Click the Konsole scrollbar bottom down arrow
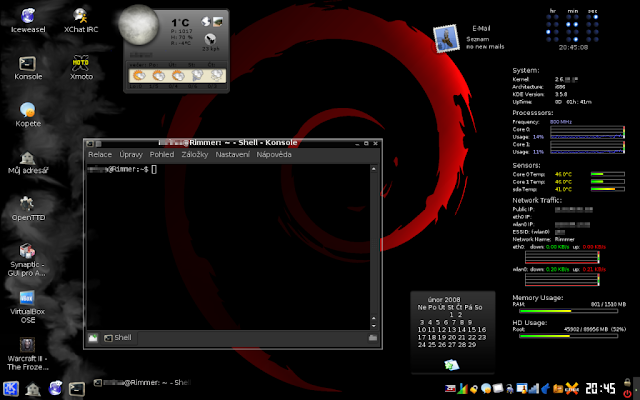Viewport: 640px width, 400px height. [x=374, y=326]
